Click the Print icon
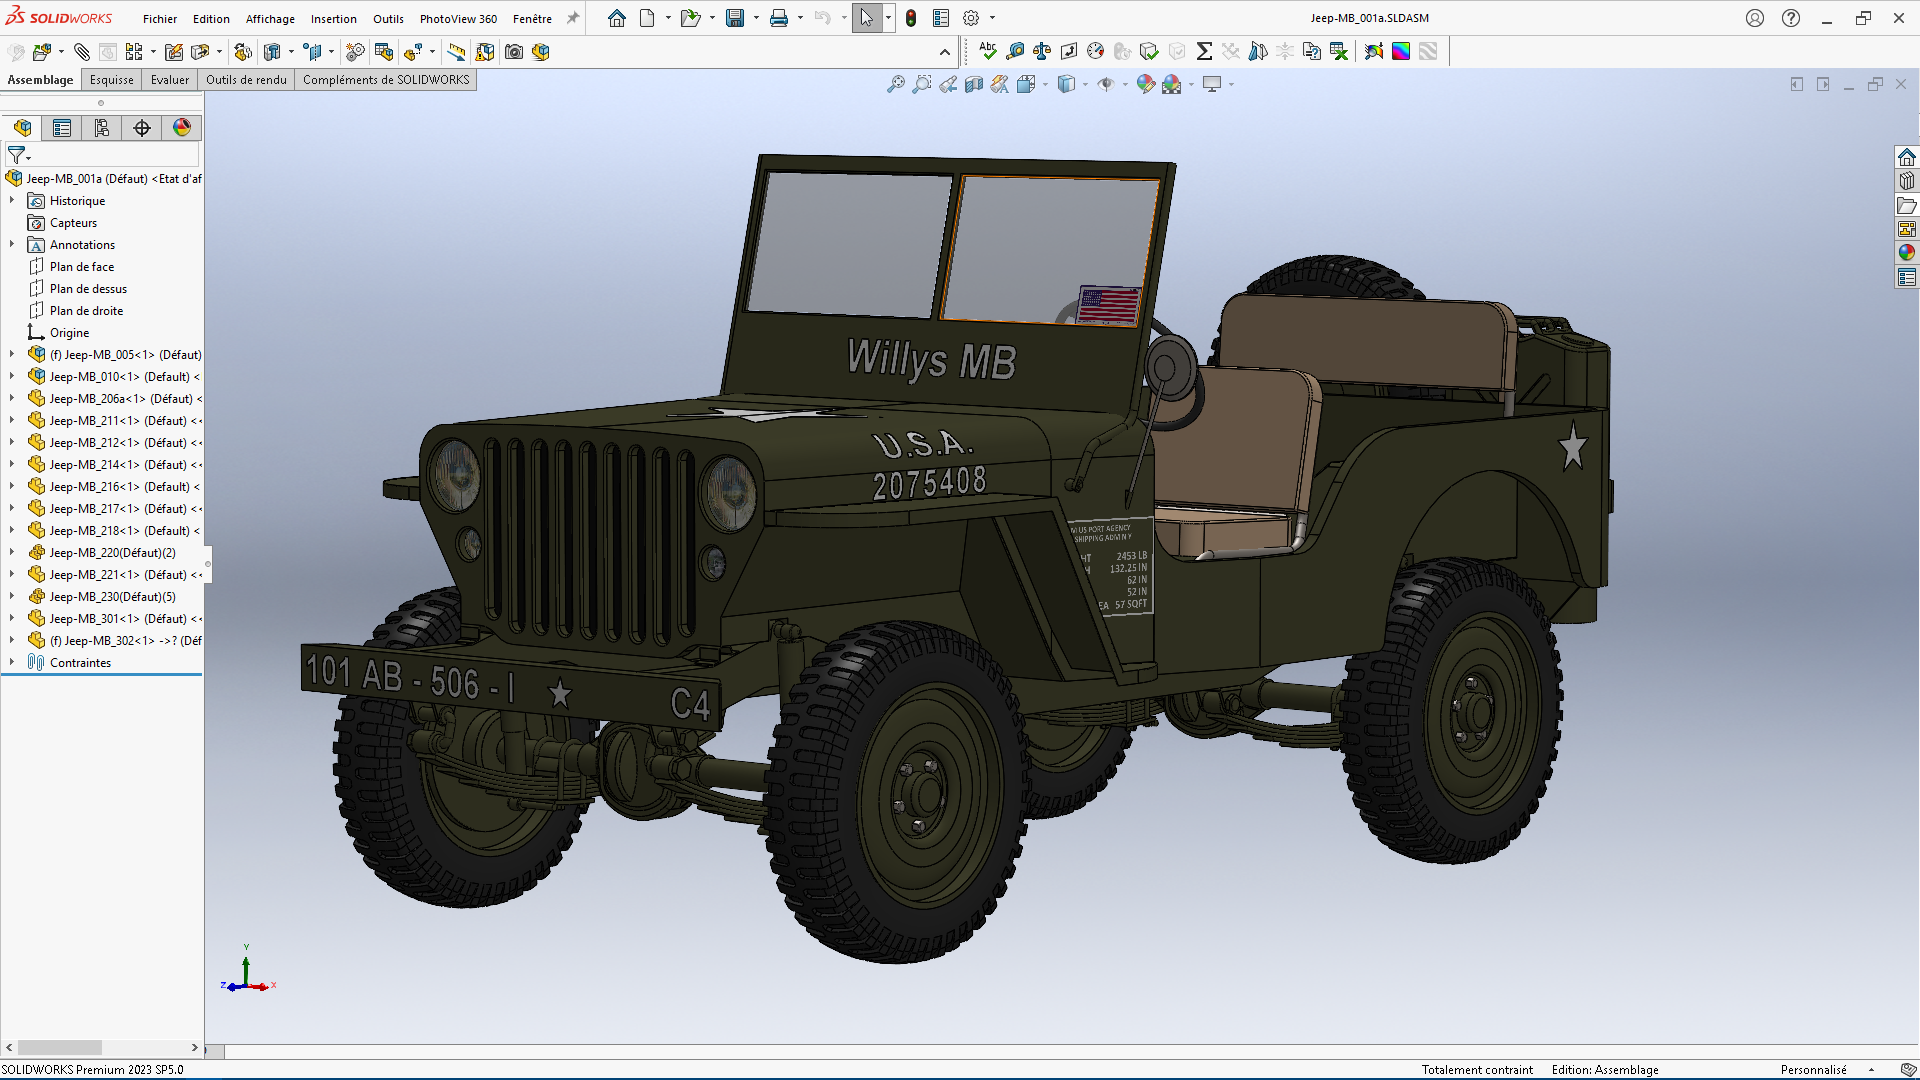 pos(779,18)
